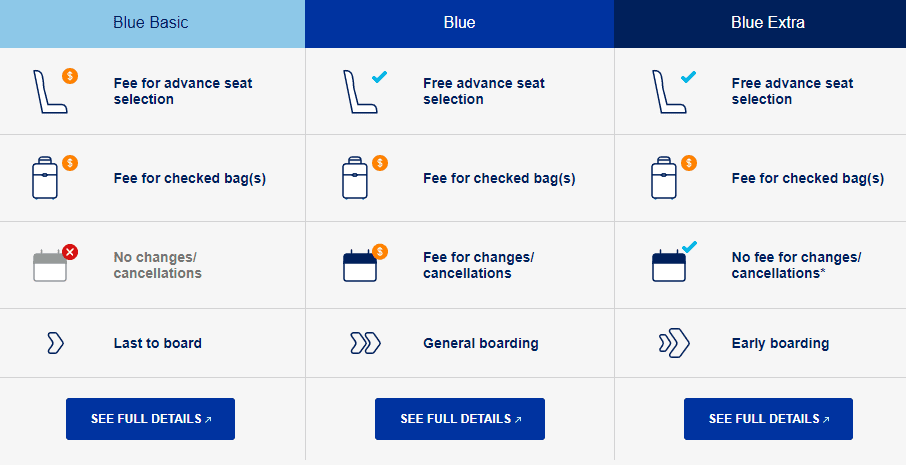Click the Blue fare checked bag suitcase icon
The height and width of the screenshot is (465, 906).
tap(365, 177)
